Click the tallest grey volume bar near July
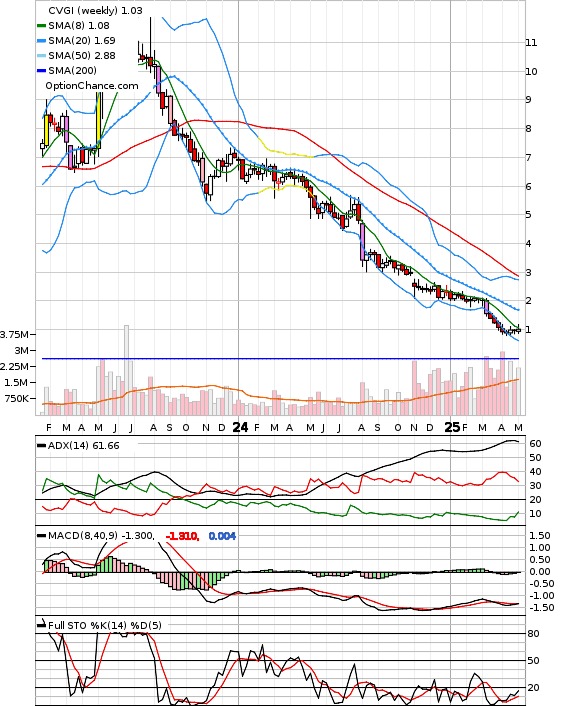 (127, 370)
